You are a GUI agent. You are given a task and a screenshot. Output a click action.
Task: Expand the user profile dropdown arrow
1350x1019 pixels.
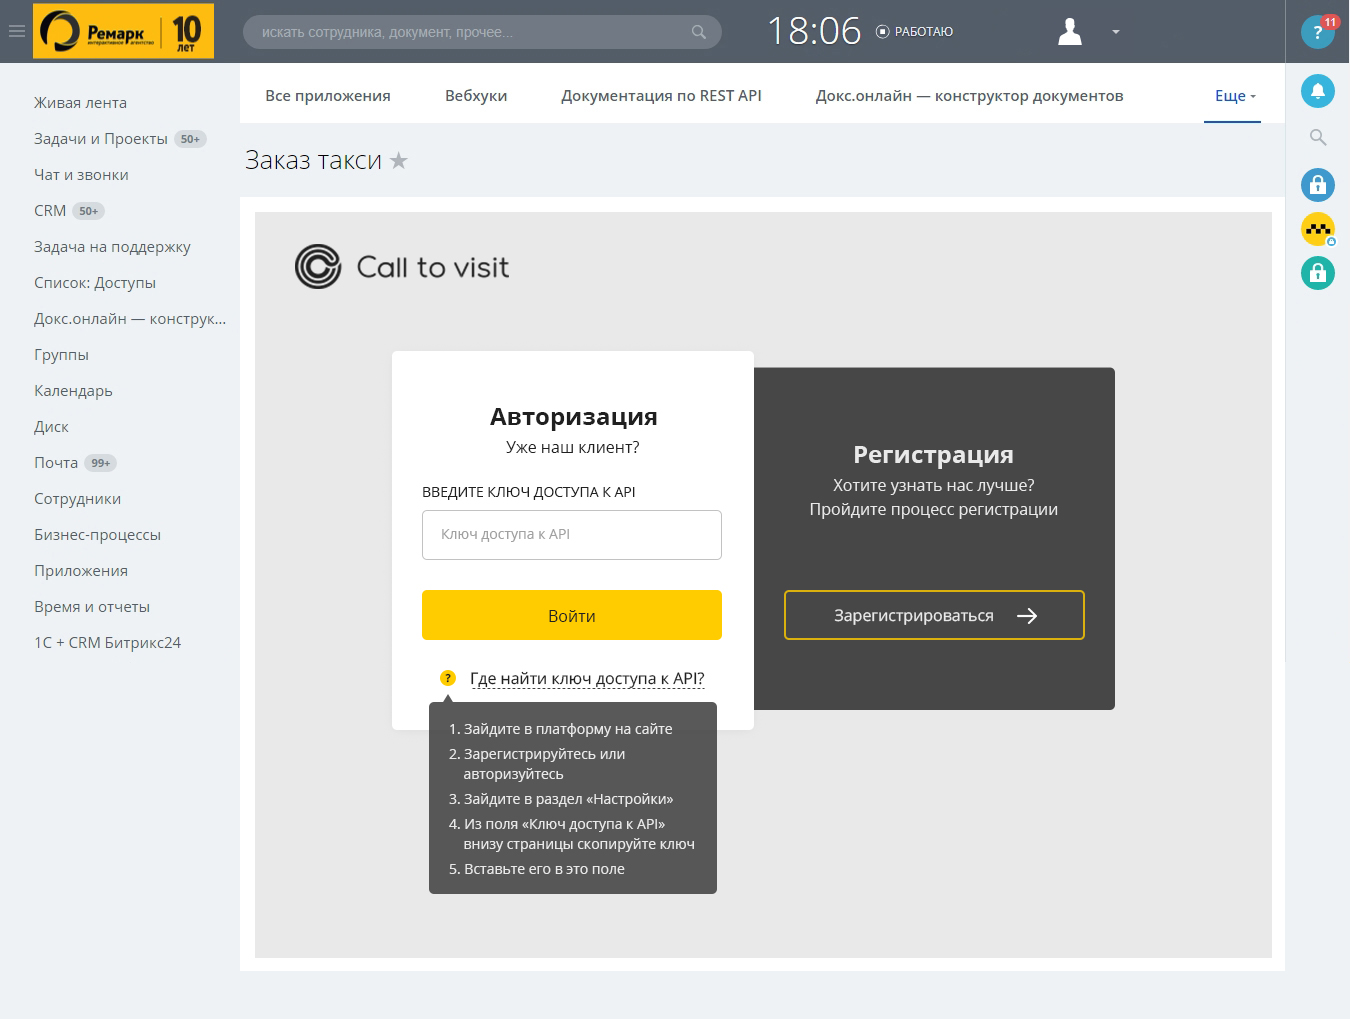coord(1116,32)
